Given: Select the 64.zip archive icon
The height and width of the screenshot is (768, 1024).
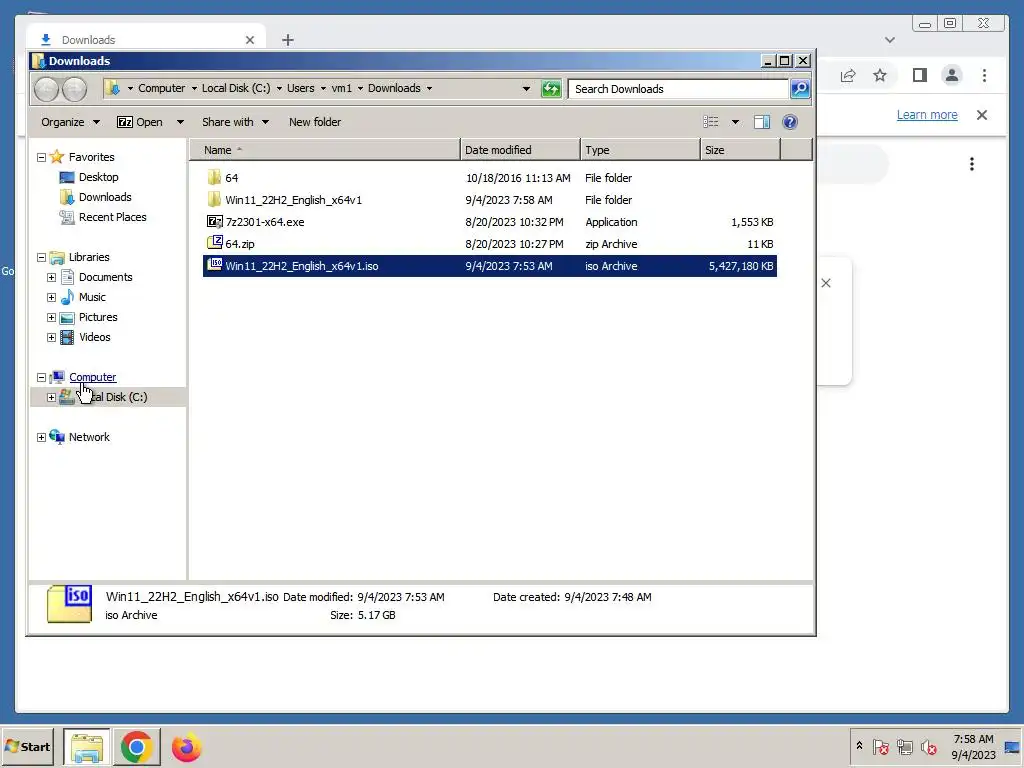Looking at the screenshot, I should 214,243.
